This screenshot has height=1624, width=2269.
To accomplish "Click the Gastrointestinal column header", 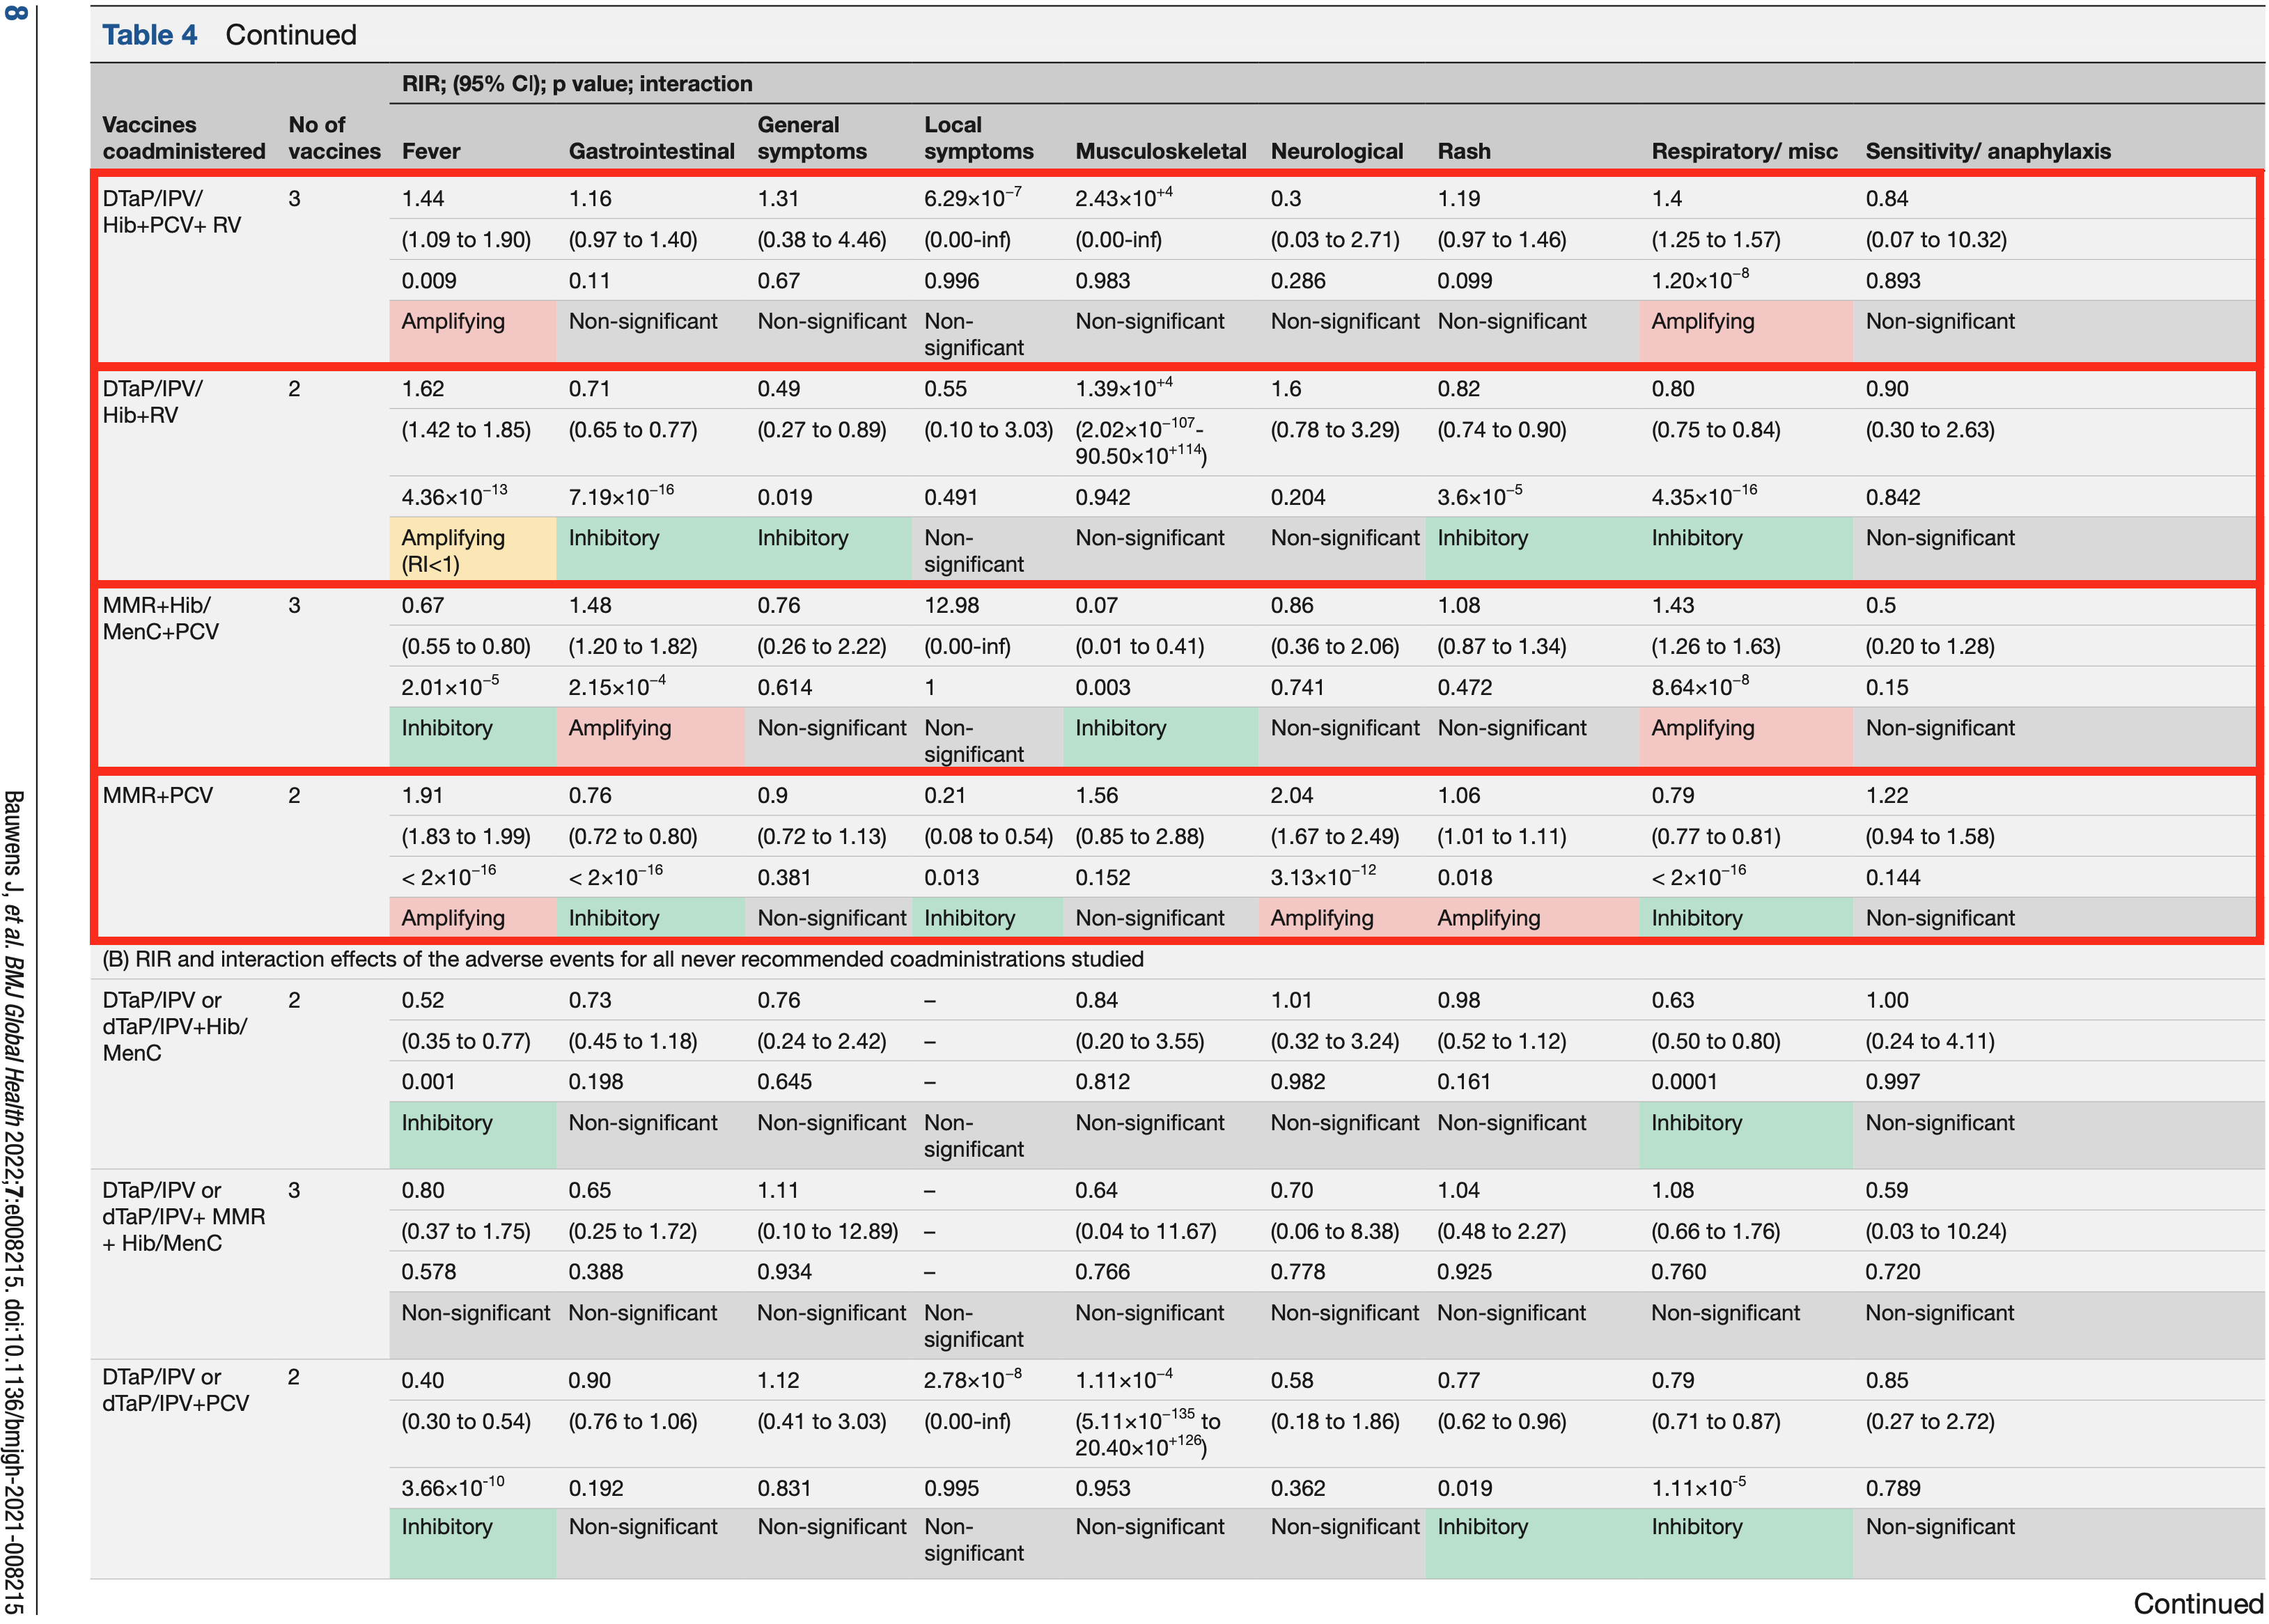I will 651,151.
